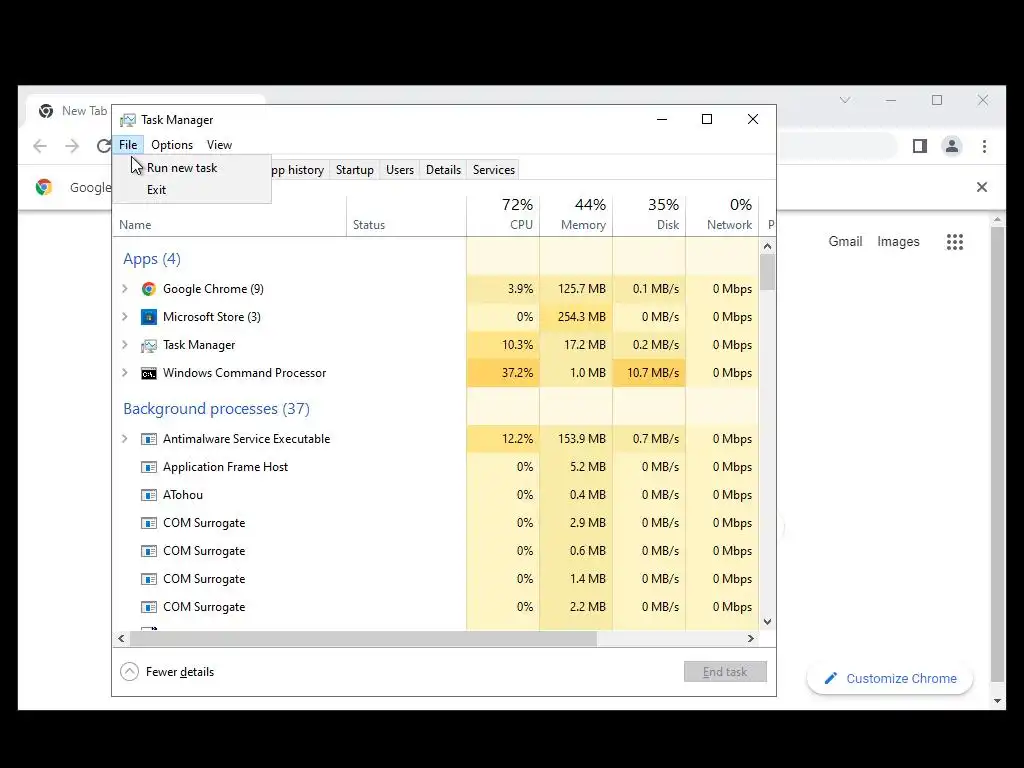Viewport: 1024px width, 768px height.
Task: Click the 153.9 MB memory value
Action: pos(582,439)
